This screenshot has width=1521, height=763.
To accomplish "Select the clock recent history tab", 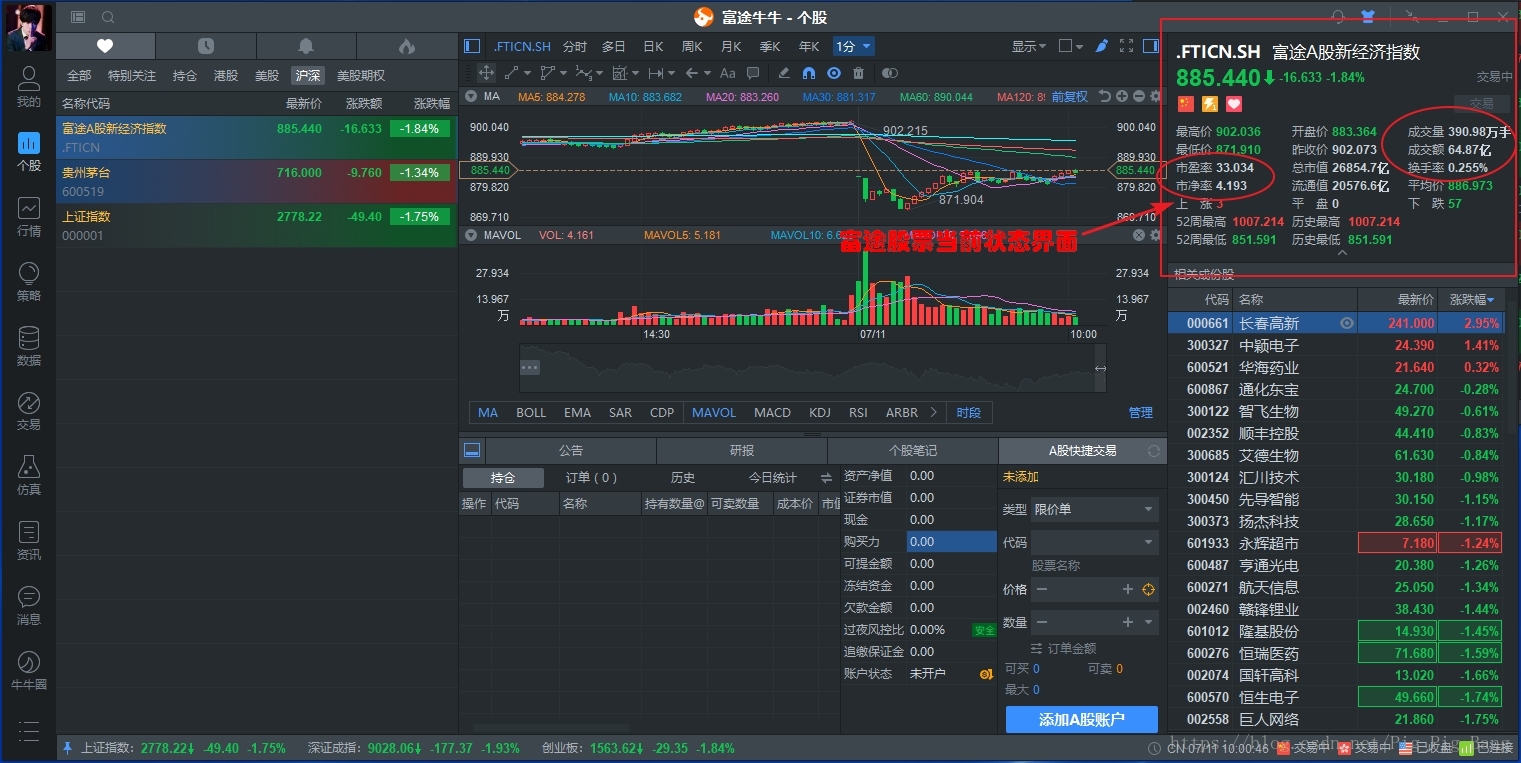I will (206, 46).
